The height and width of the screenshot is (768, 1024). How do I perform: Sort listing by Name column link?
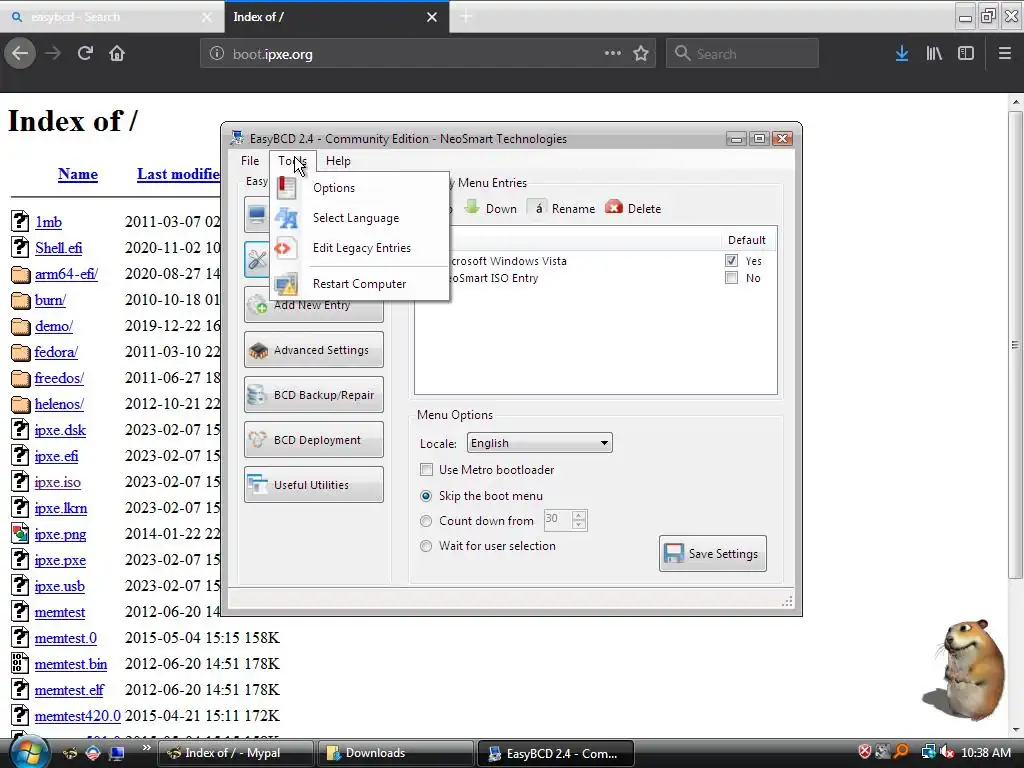78,174
